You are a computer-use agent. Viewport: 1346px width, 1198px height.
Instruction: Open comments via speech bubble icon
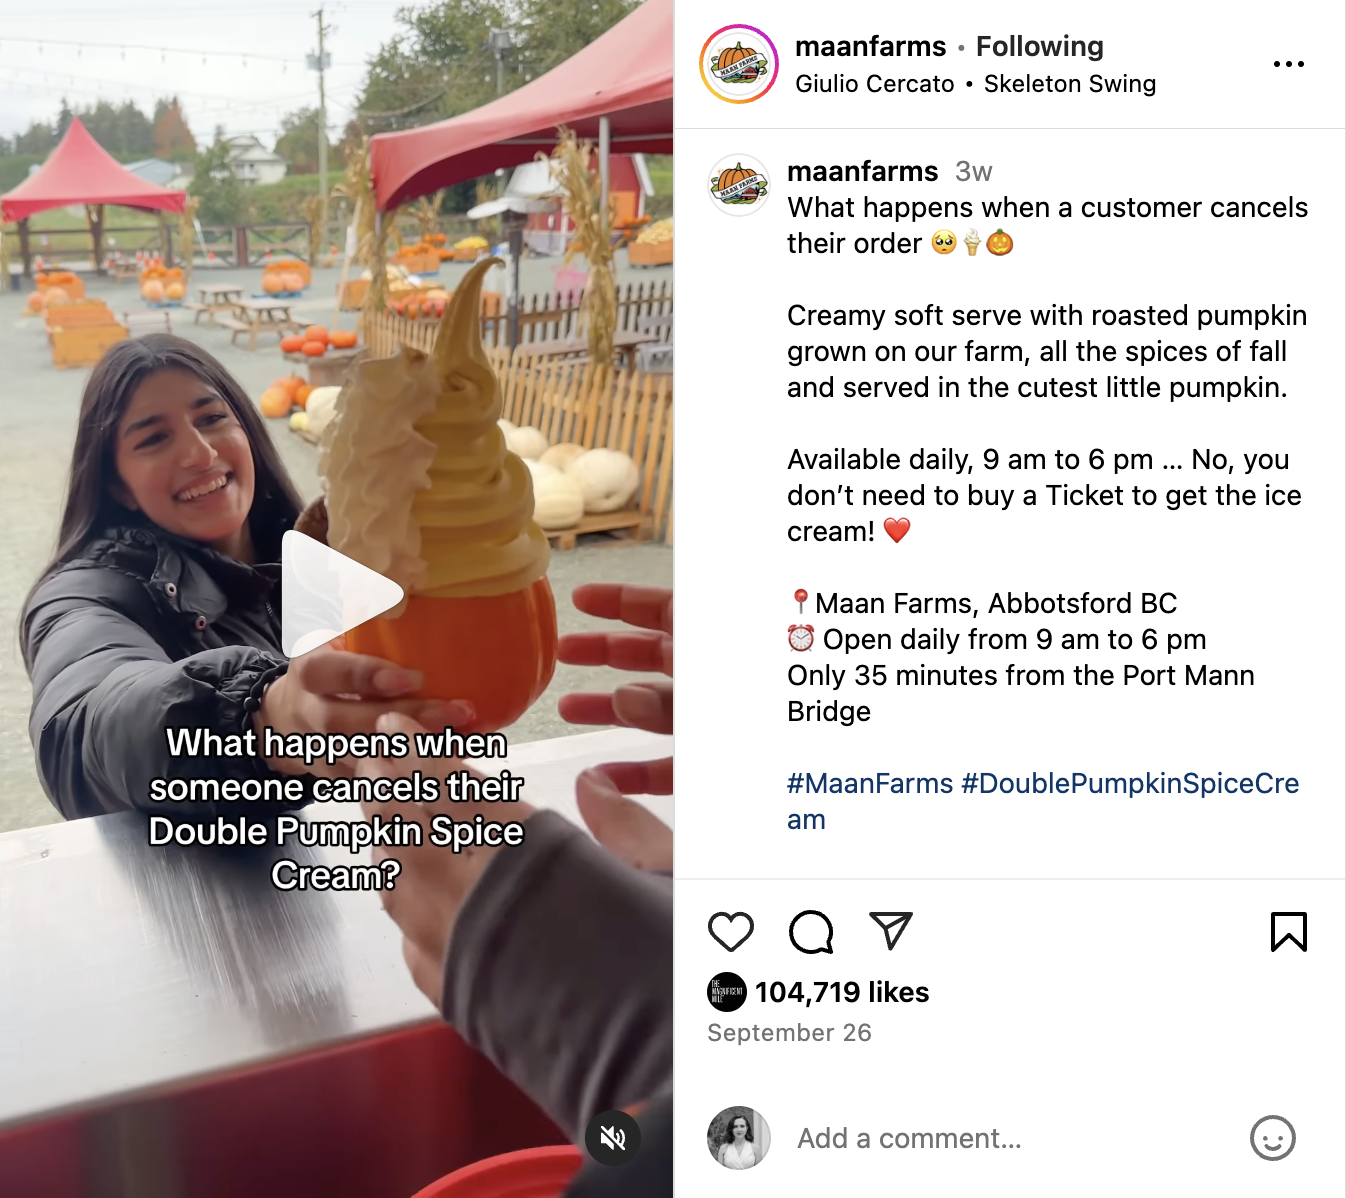pos(811,932)
